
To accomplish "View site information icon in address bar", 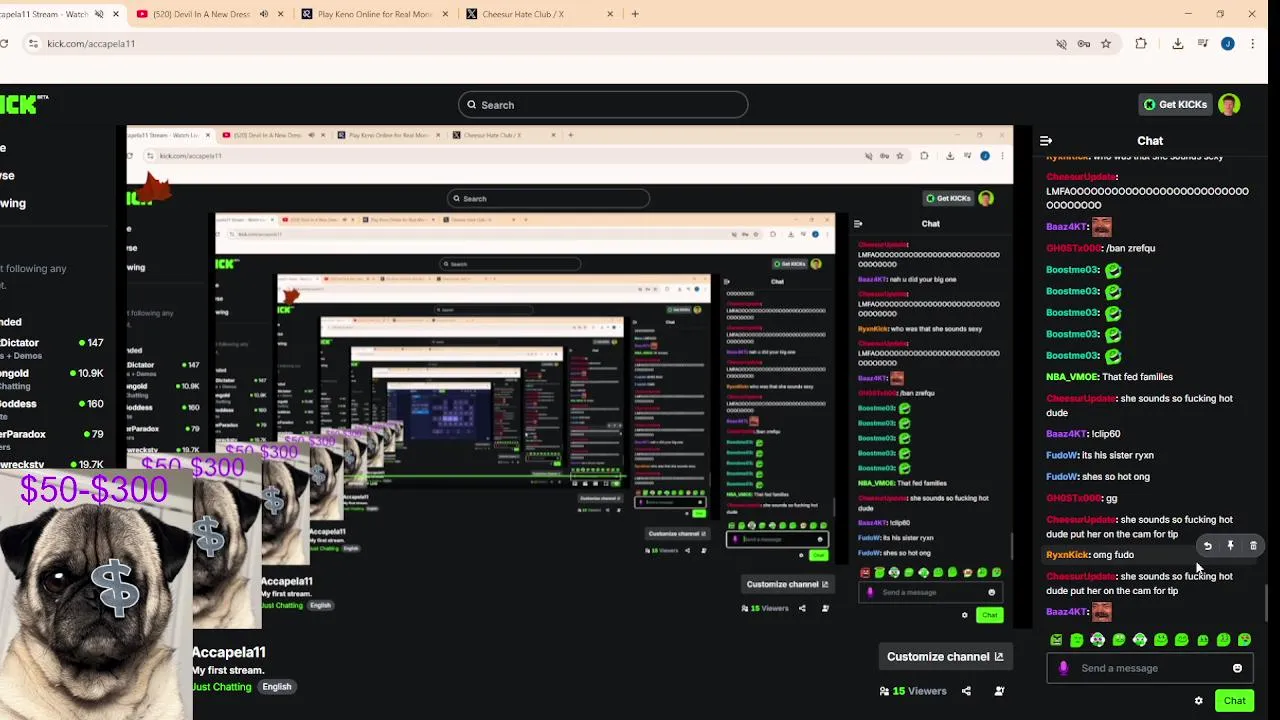I will pos(33,44).
